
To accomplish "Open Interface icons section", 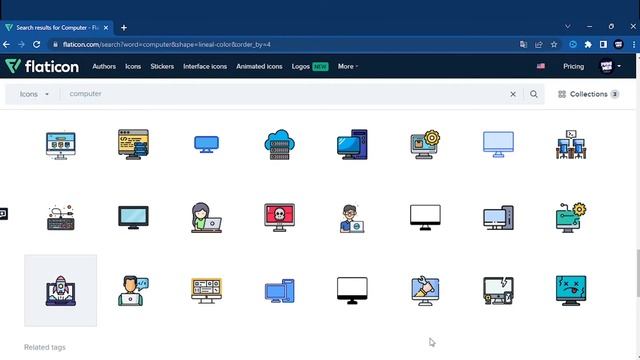I will click(x=205, y=66).
